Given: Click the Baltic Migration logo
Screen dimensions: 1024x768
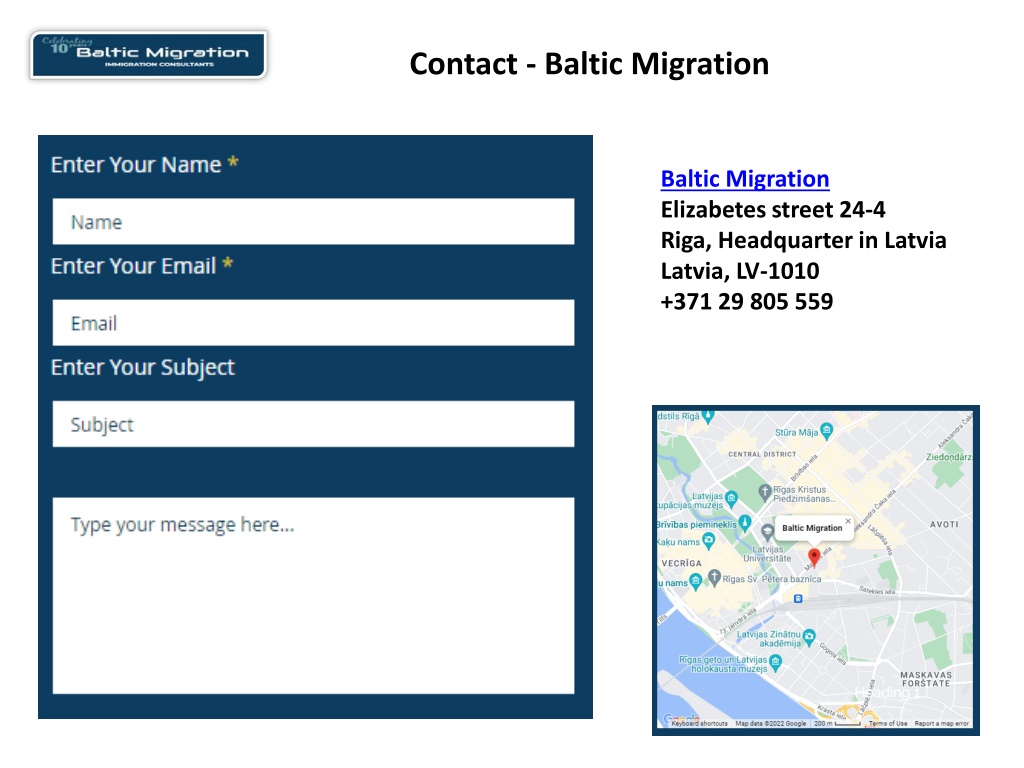Looking at the screenshot, I should (148, 55).
